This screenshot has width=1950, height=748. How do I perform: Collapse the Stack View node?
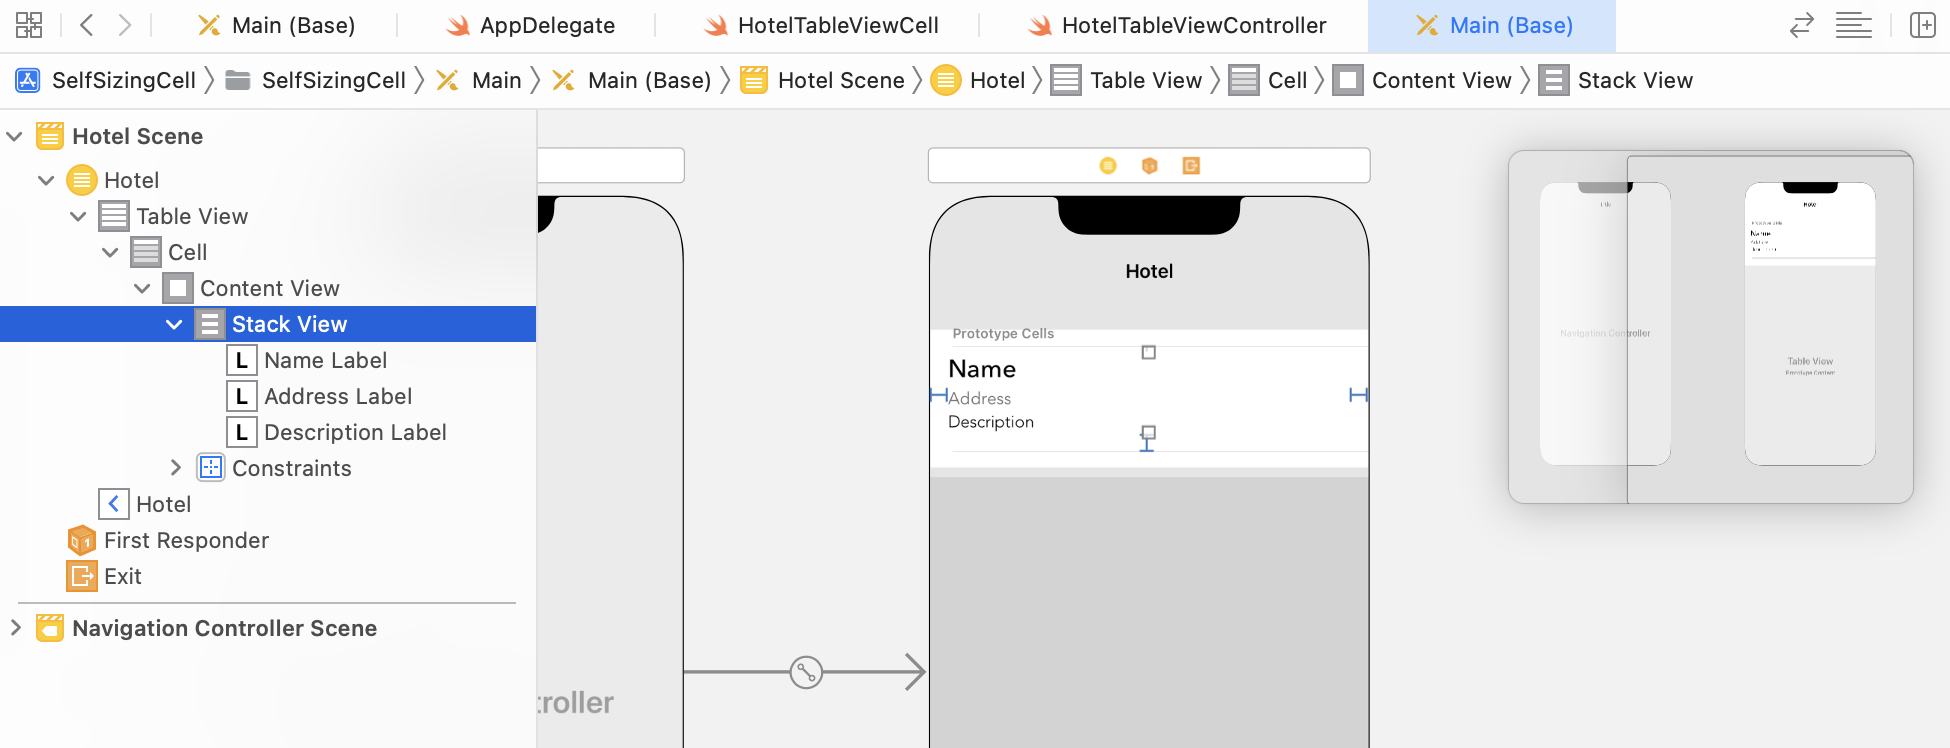point(174,324)
